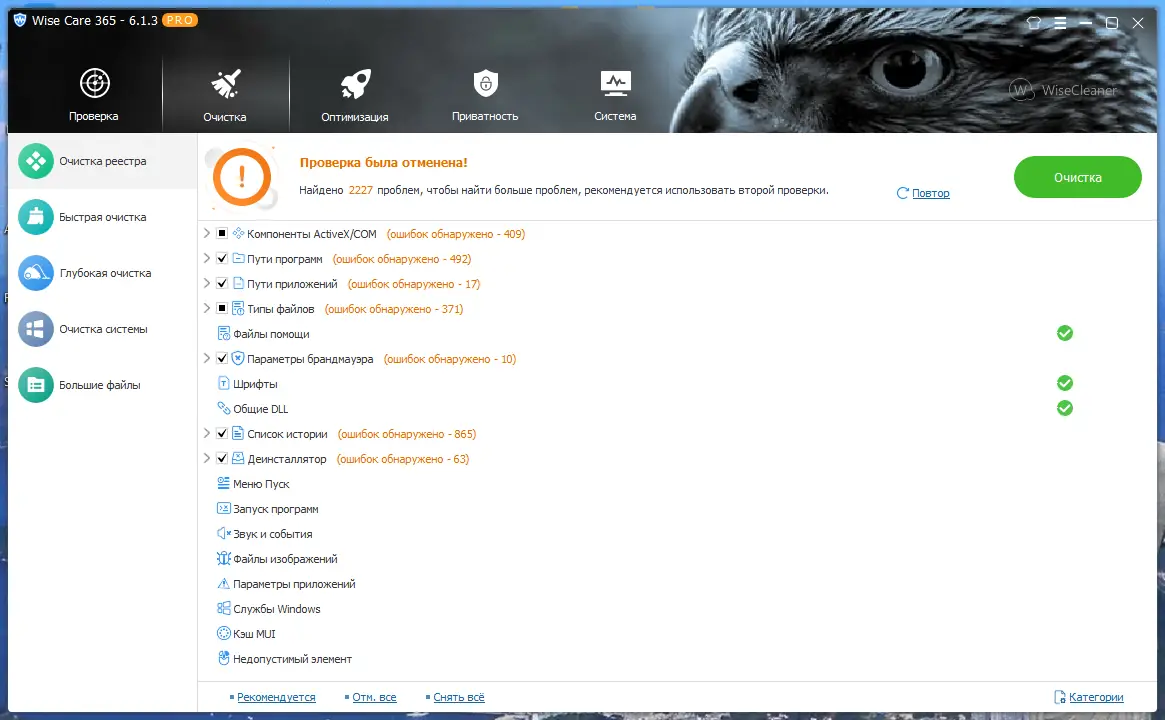The width and height of the screenshot is (1165, 720).
Task: Click the Недопустимый элемент row icon
Action: pos(223,658)
